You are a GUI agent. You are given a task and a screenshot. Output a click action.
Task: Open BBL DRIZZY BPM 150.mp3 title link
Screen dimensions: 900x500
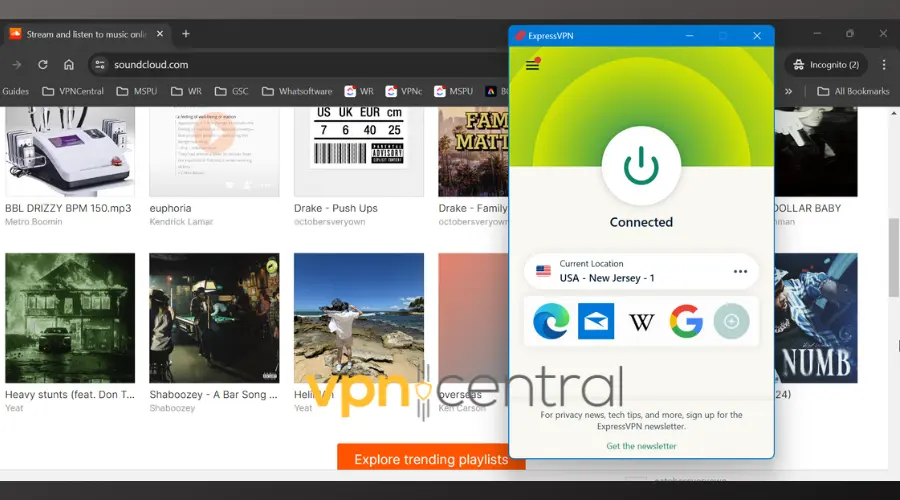point(68,208)
